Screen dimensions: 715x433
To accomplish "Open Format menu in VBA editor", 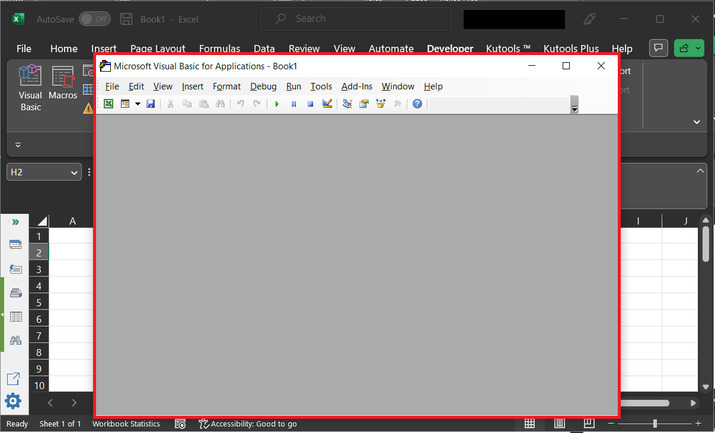I will [227, 87].
